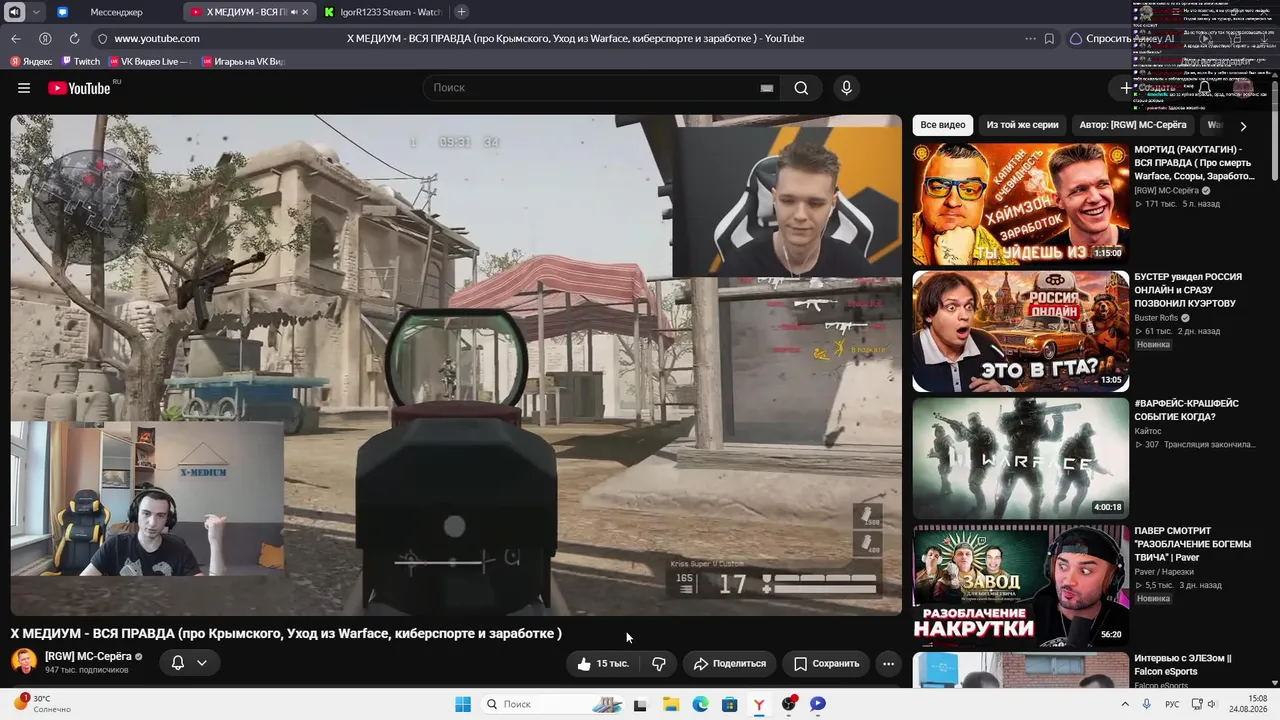Change the РУС input language in the taskbar

1172,704
